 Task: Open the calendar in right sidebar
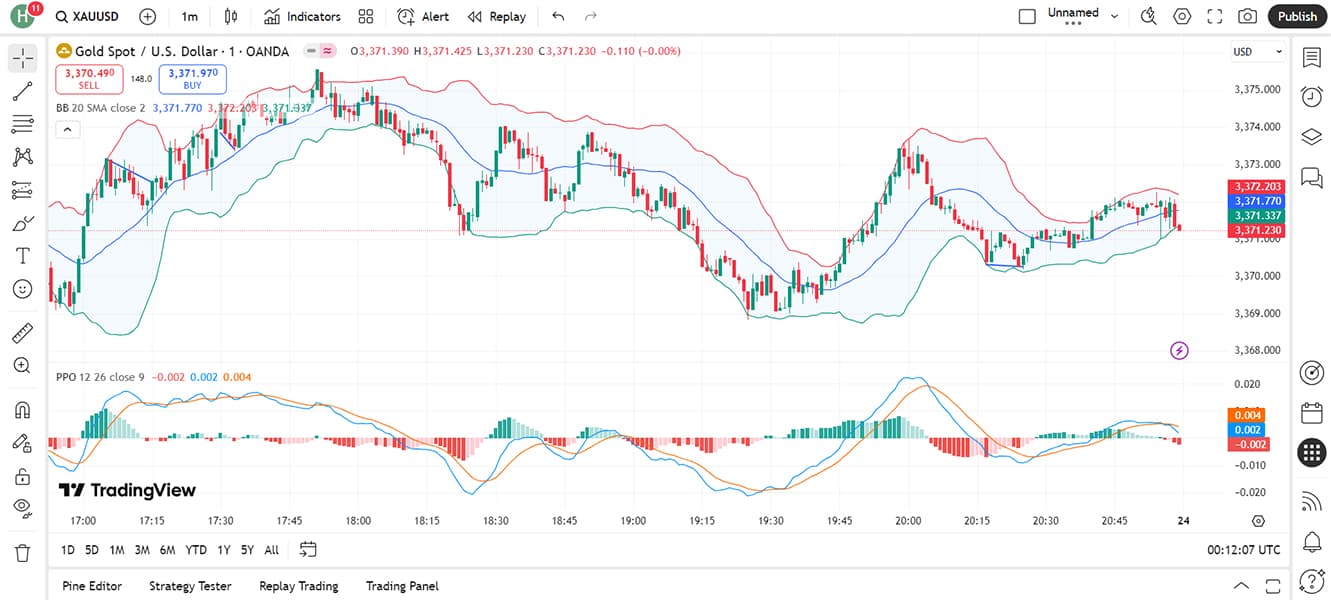pos(1311,413)
